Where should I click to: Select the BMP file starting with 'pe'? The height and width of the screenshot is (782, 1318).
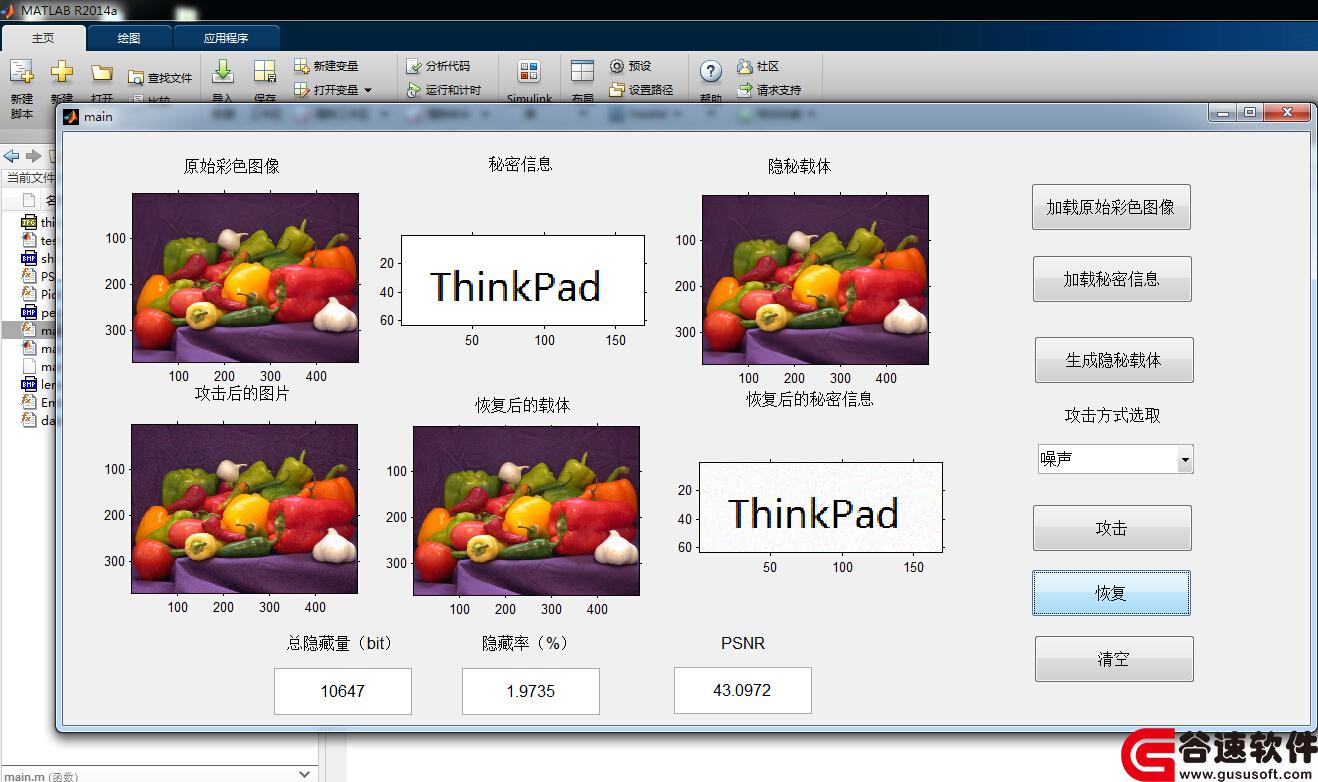[x=38, y=312]
